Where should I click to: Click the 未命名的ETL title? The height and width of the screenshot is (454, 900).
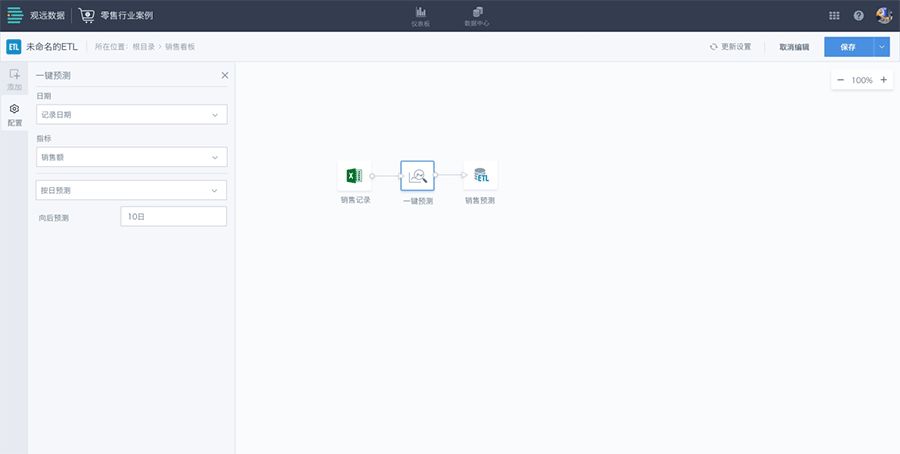pyautogui.click(x=52, y=47)
